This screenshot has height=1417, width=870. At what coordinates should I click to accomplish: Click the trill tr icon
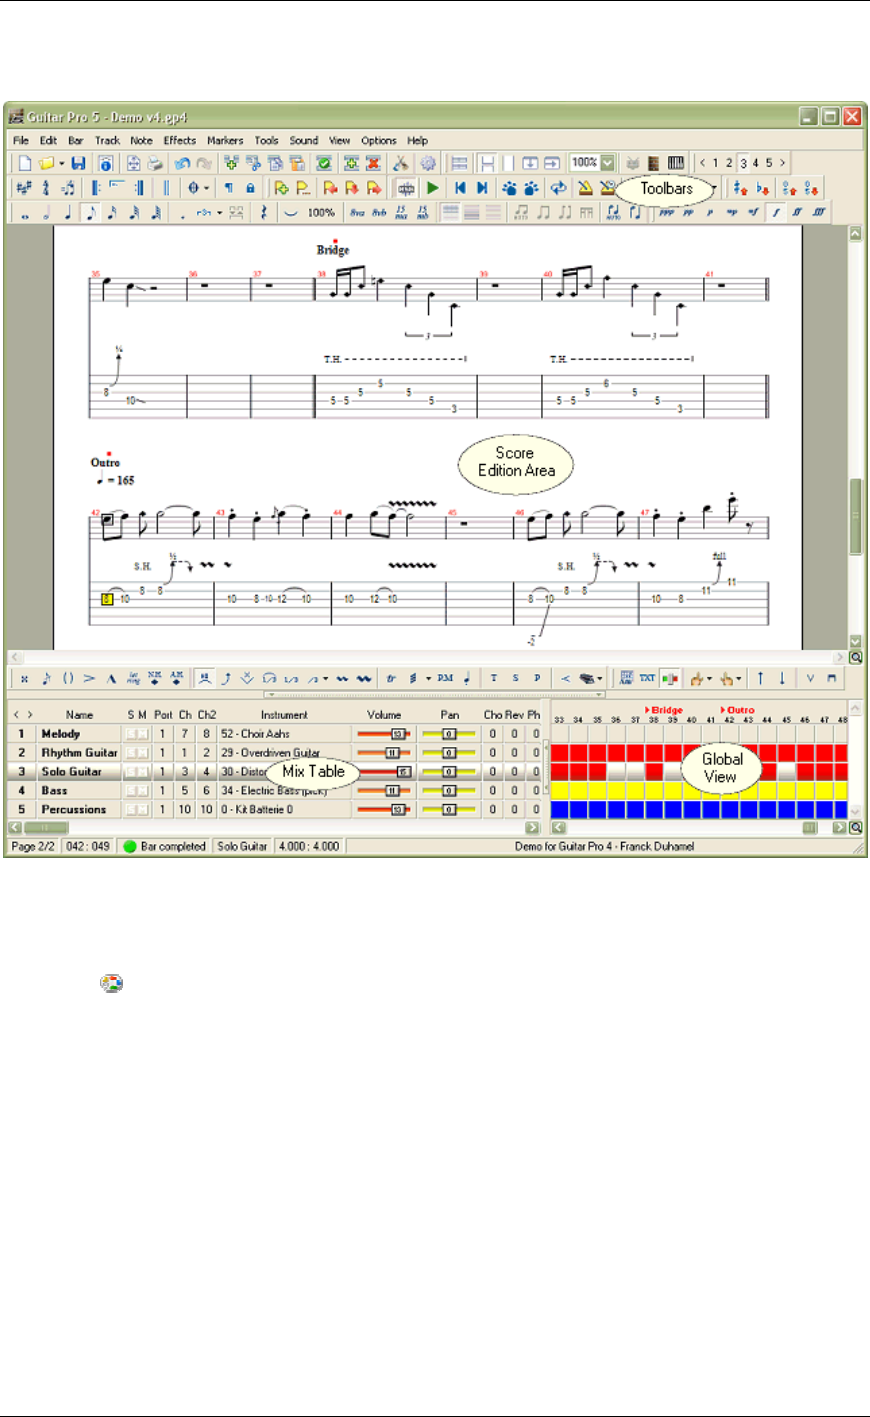pyautogui.click(x=391, y=678)
